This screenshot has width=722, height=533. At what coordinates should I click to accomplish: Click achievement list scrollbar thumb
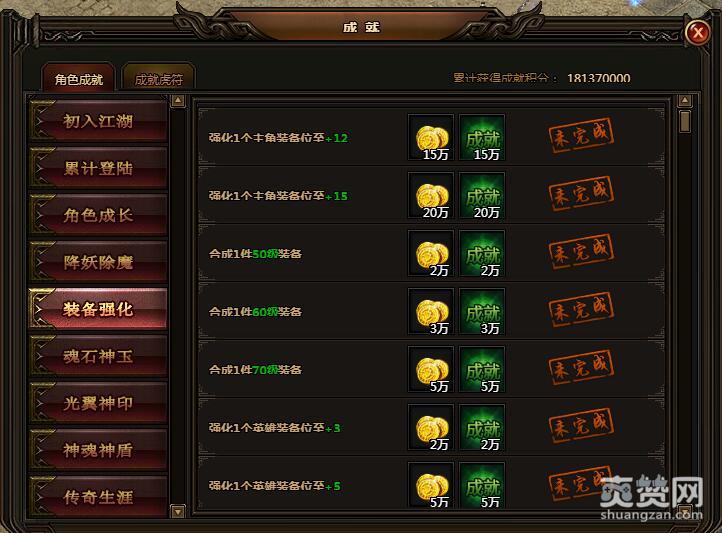(685, 122)
